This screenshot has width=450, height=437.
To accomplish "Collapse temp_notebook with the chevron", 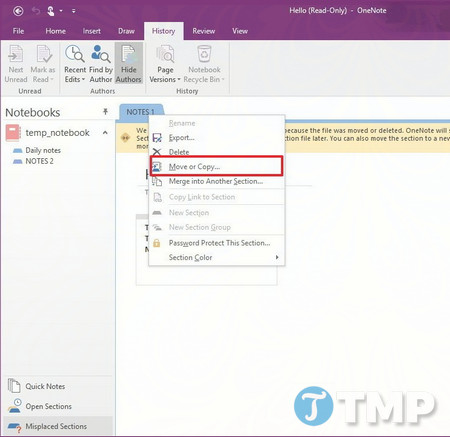I will [105, 133].
